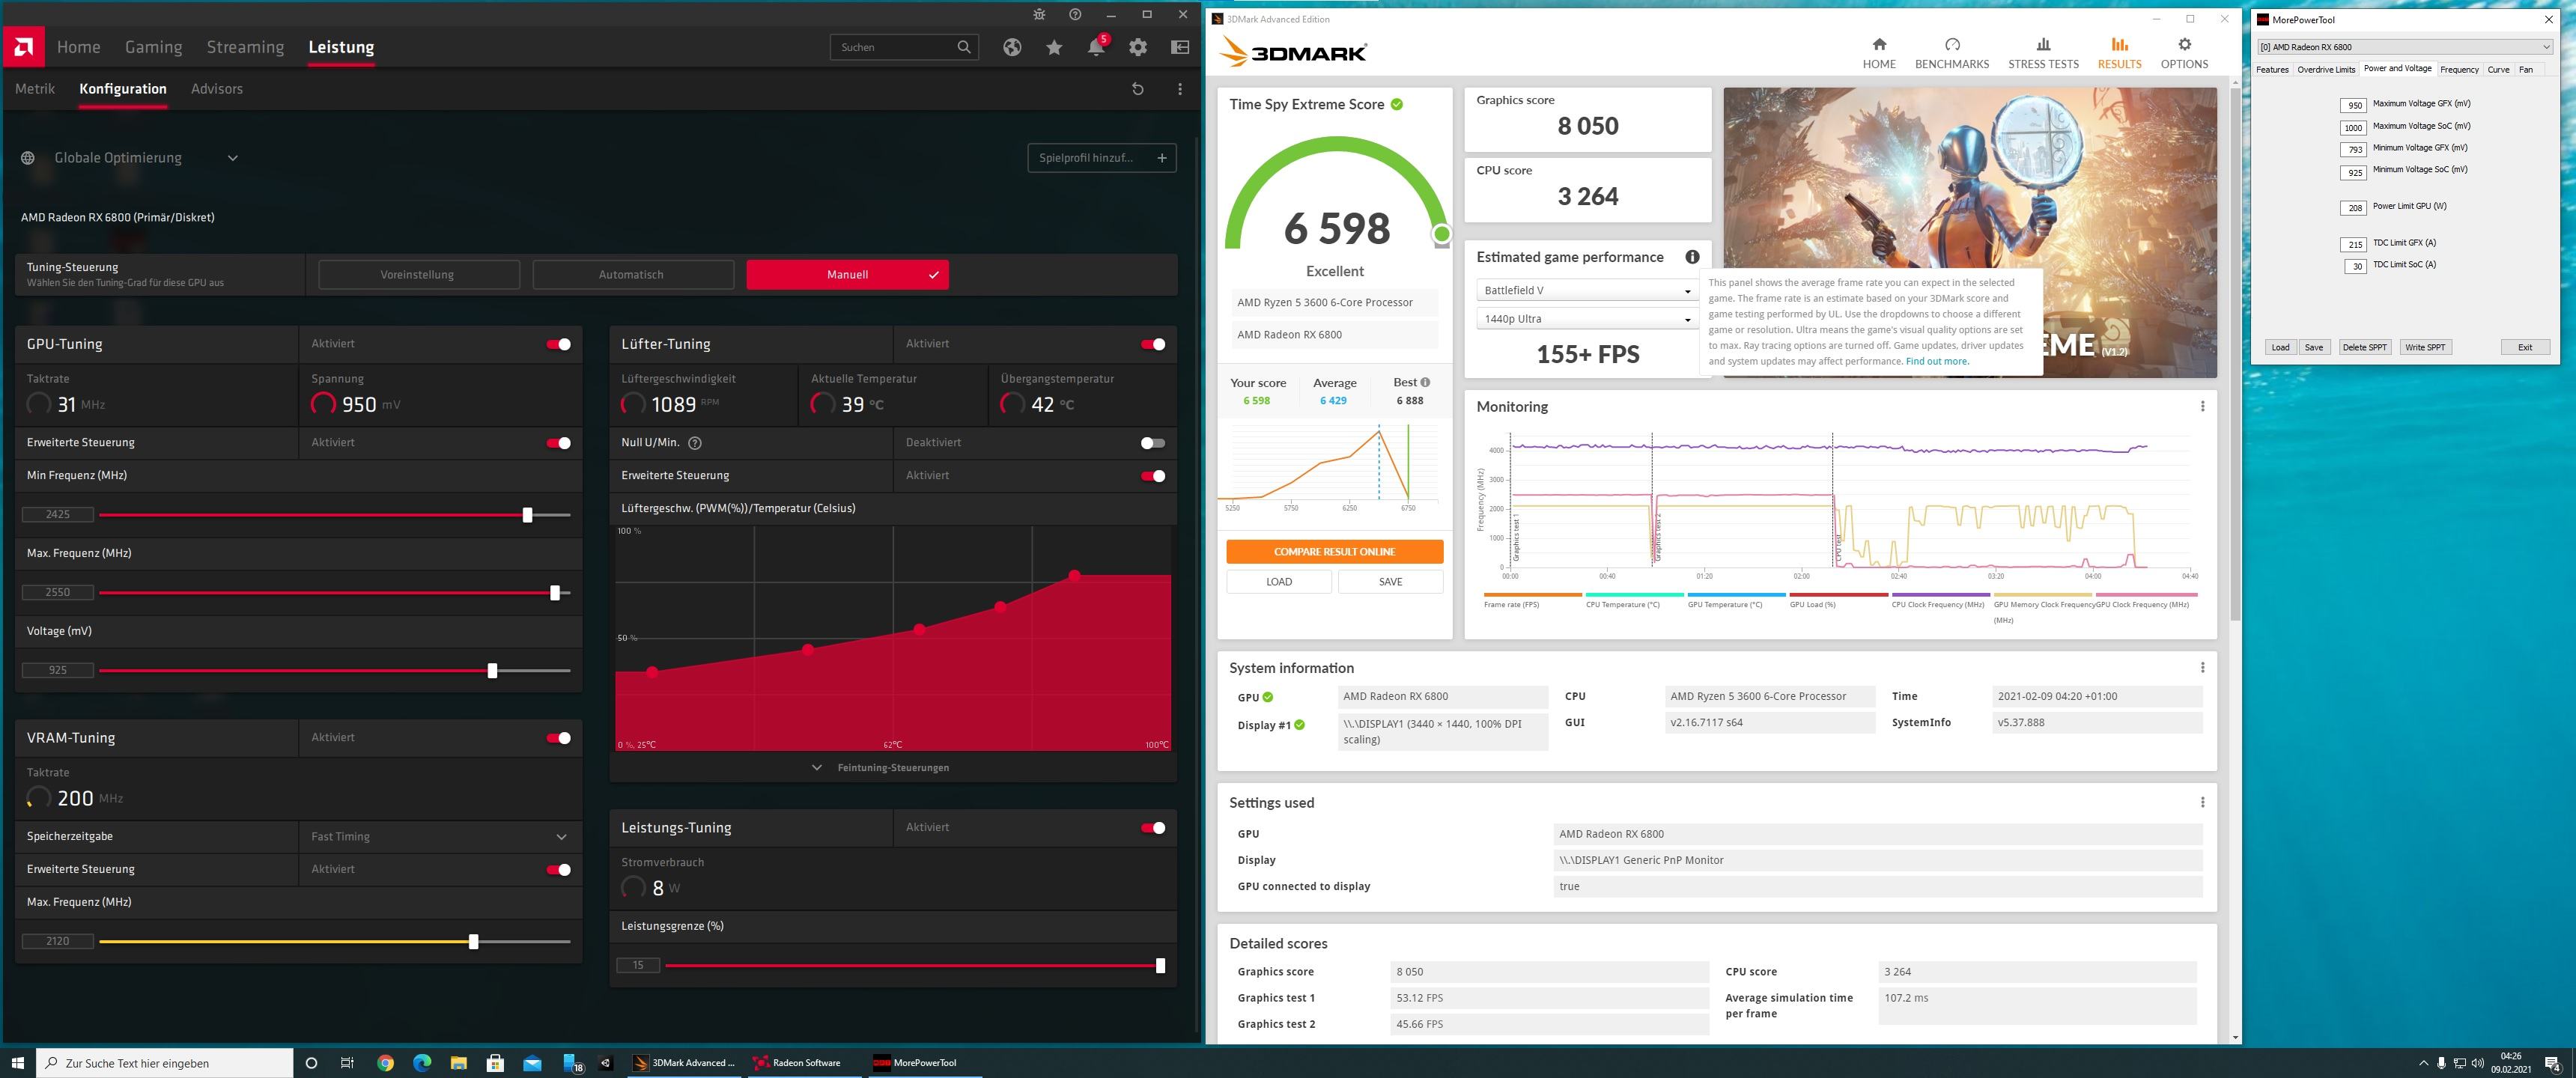Open Speicherzeitgabe Fast Timing dropdown
This screenshot has height=1078, width=2576.
440,836
